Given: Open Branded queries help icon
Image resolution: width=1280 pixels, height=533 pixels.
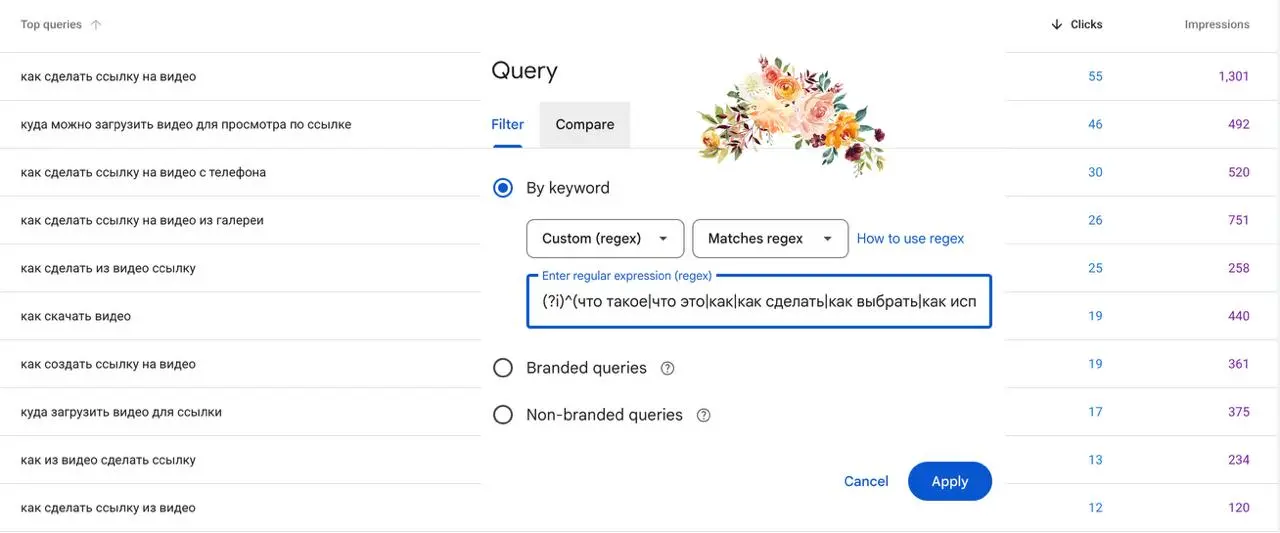Looking at the screenshot, I should (668, 368).
